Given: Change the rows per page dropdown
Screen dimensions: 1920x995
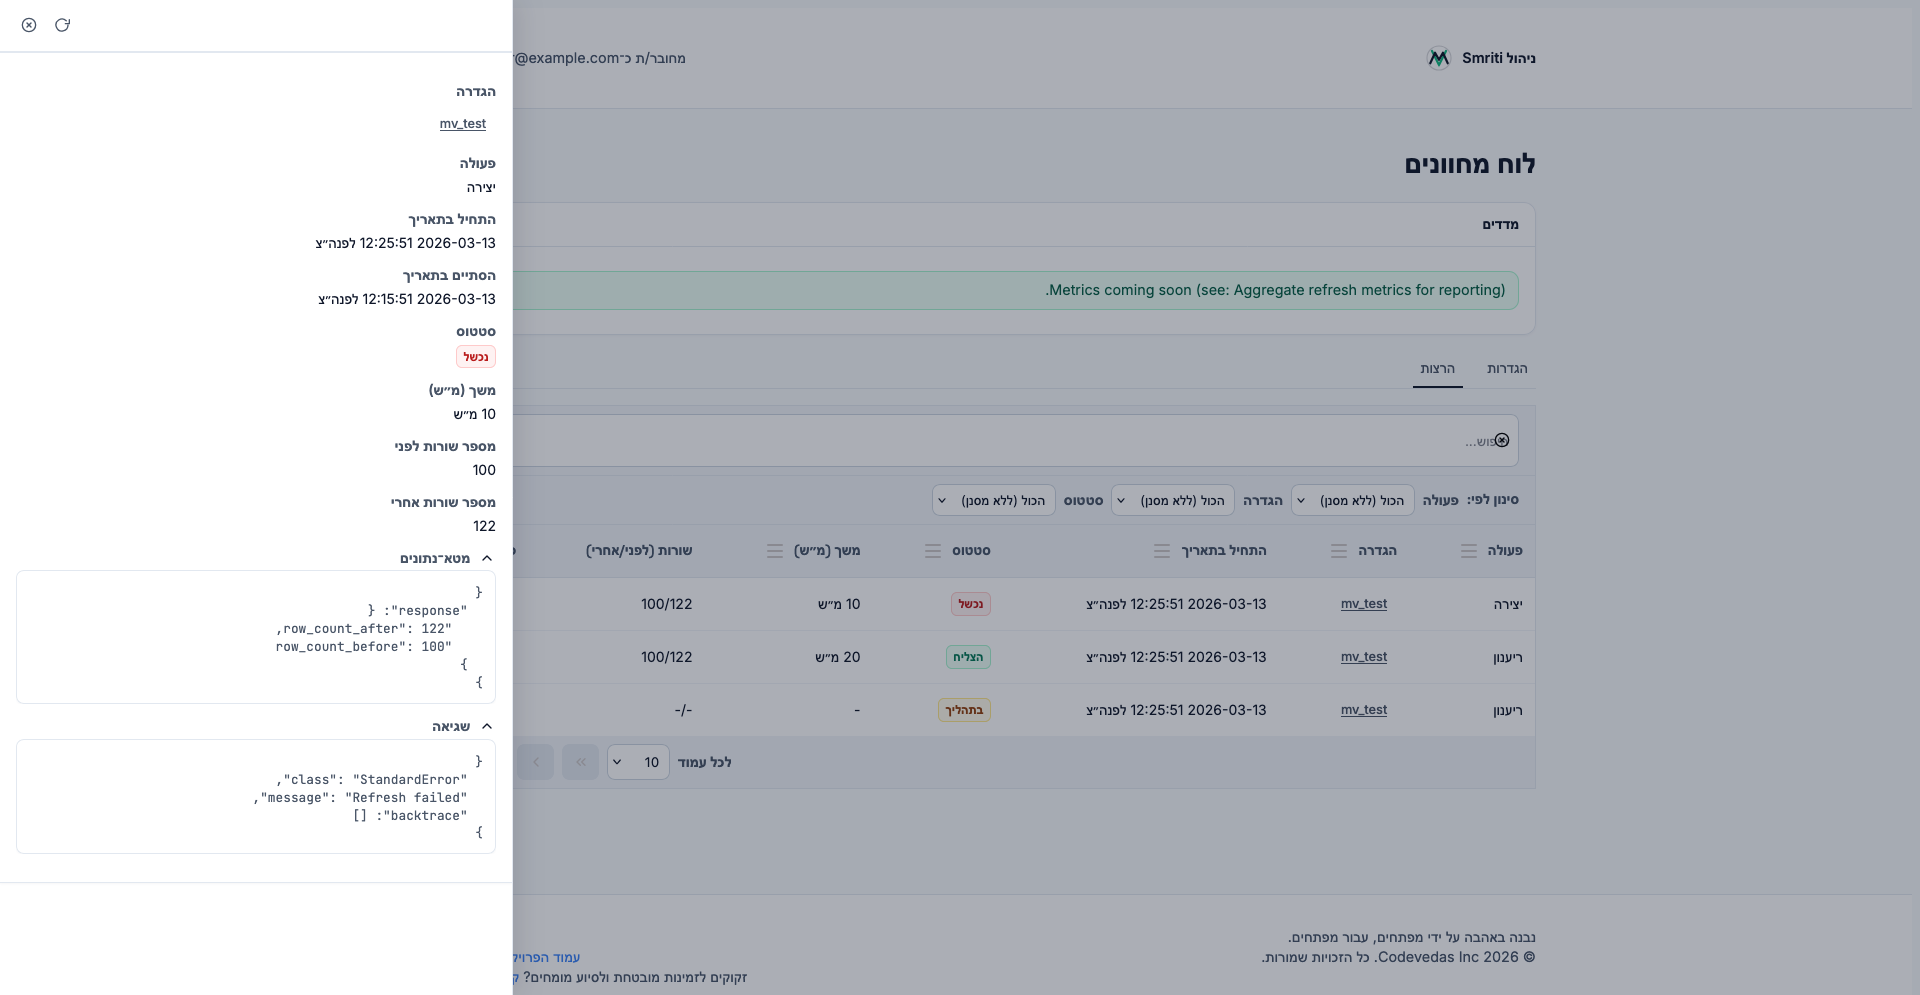Looking at the screenshot, I should point(637,763).
